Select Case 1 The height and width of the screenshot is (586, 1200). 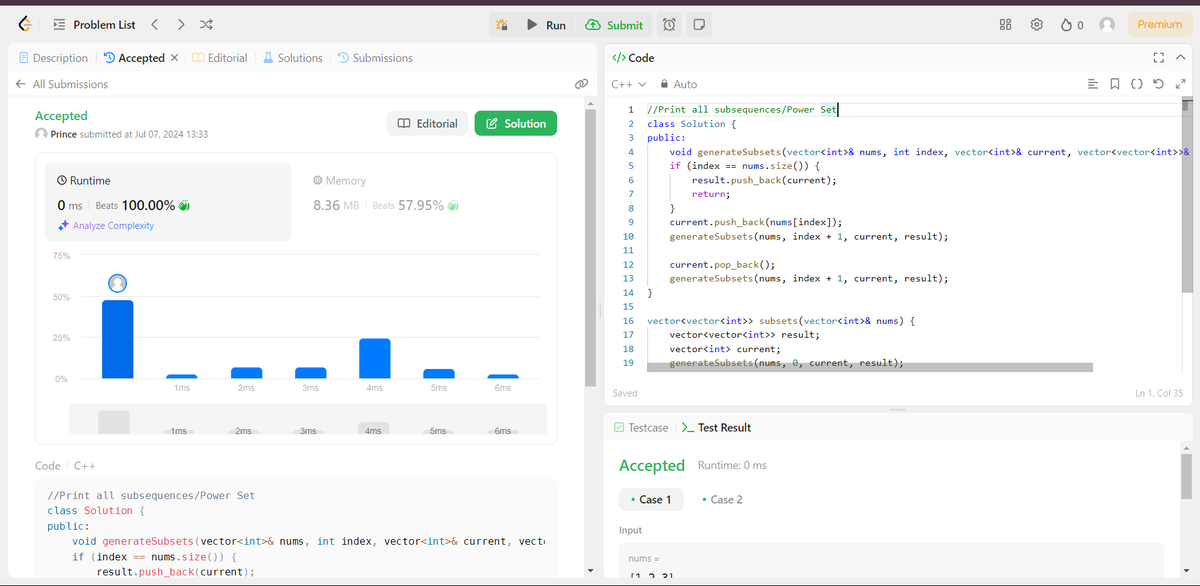[651, 499]
